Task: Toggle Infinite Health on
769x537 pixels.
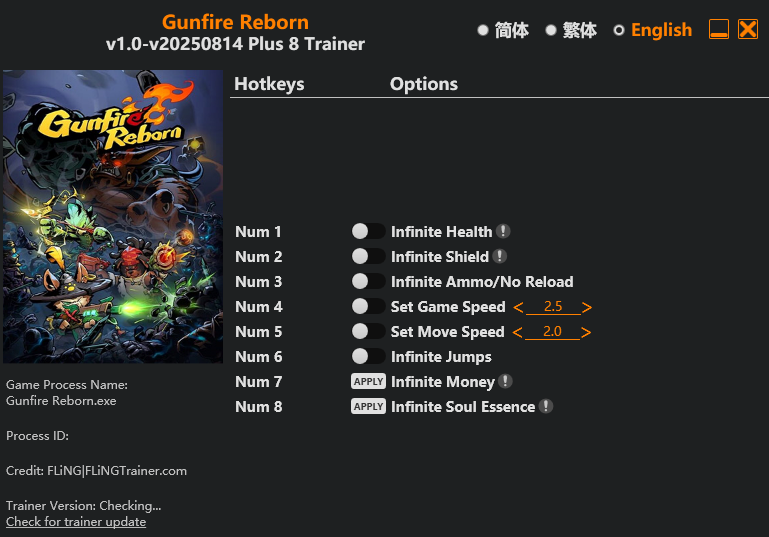Action: pos(368,231)
